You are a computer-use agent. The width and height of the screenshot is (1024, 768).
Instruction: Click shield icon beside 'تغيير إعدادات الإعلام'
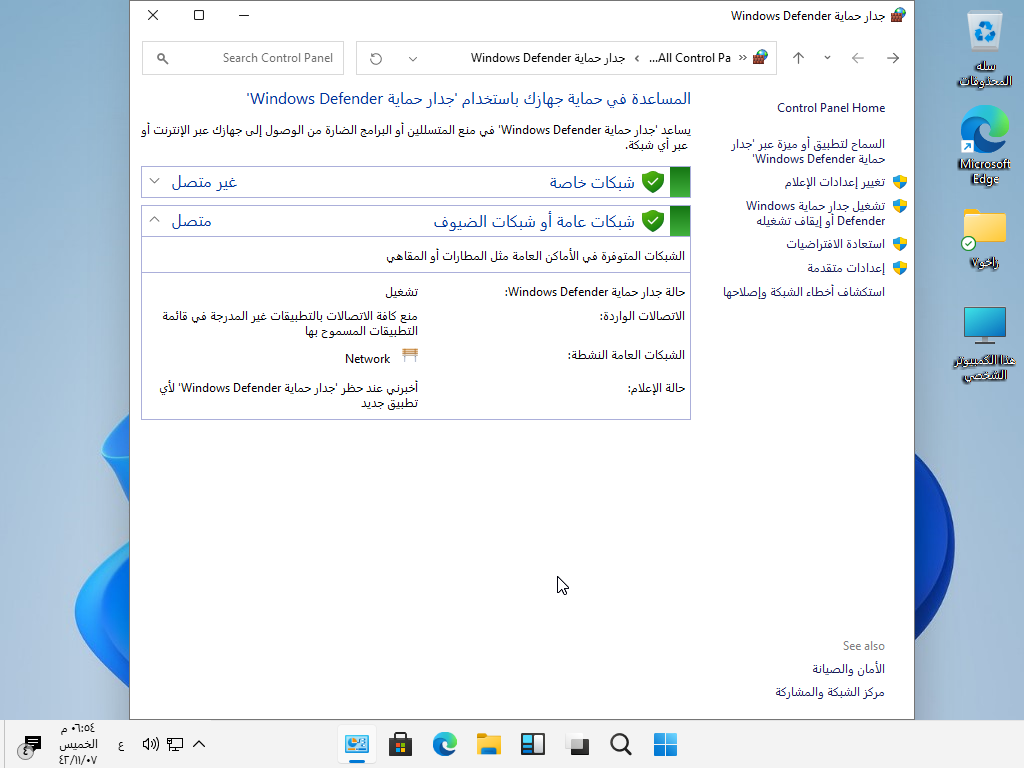click(x=900, y=182)
